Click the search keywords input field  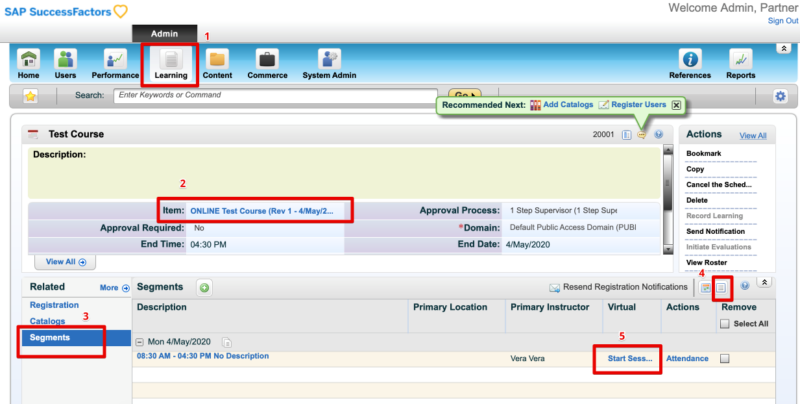(260, 95)
